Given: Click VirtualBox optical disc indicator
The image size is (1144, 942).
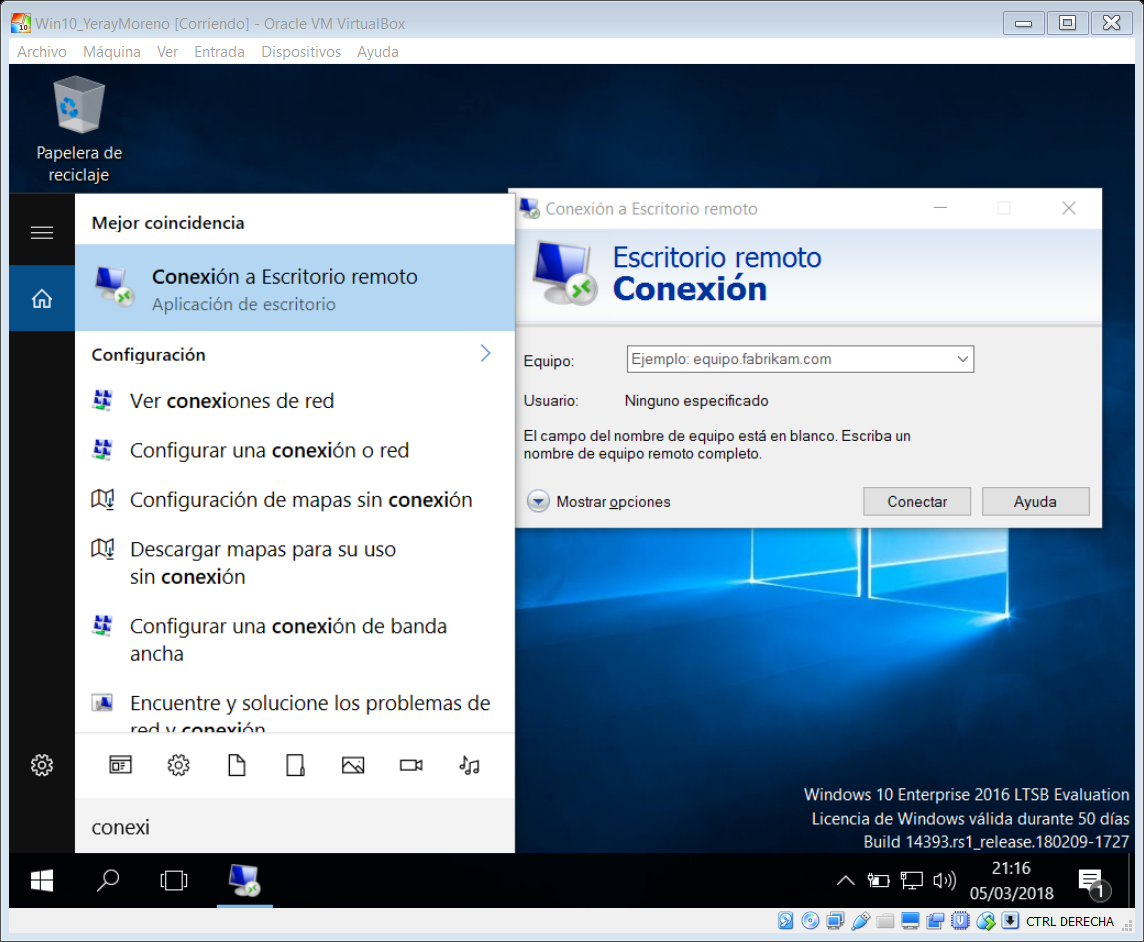Looking at the screenshot, I should coord(810,921).
